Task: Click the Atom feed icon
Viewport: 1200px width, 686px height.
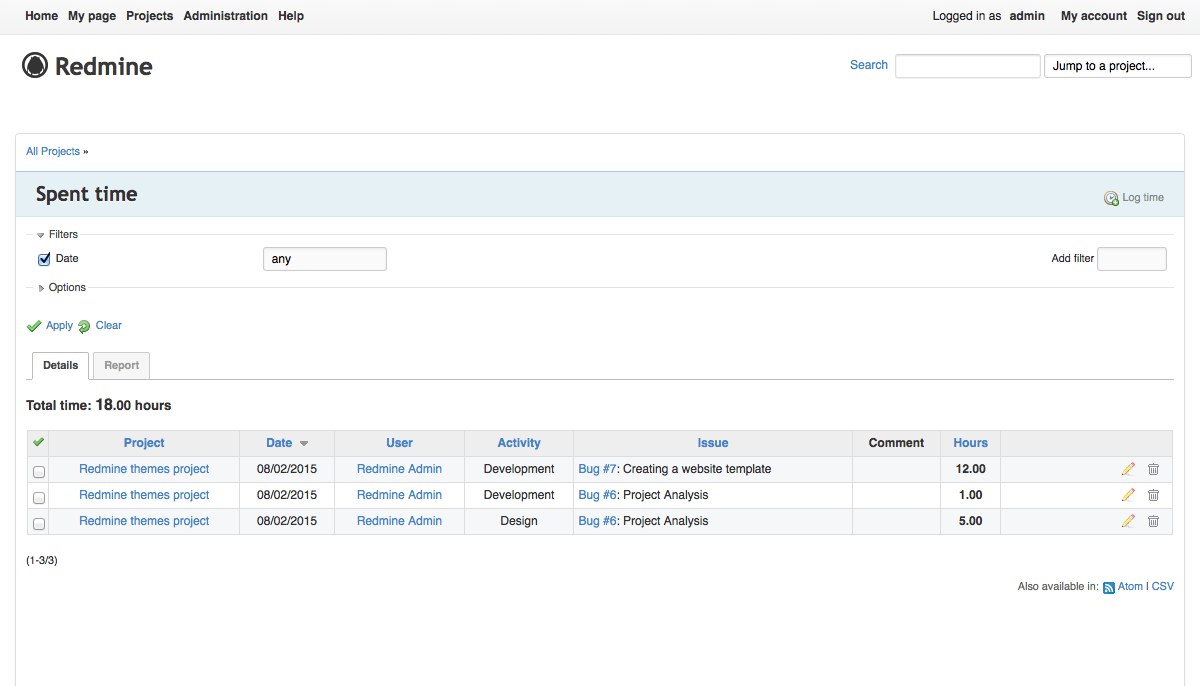Action: (x=1109, y=588)
